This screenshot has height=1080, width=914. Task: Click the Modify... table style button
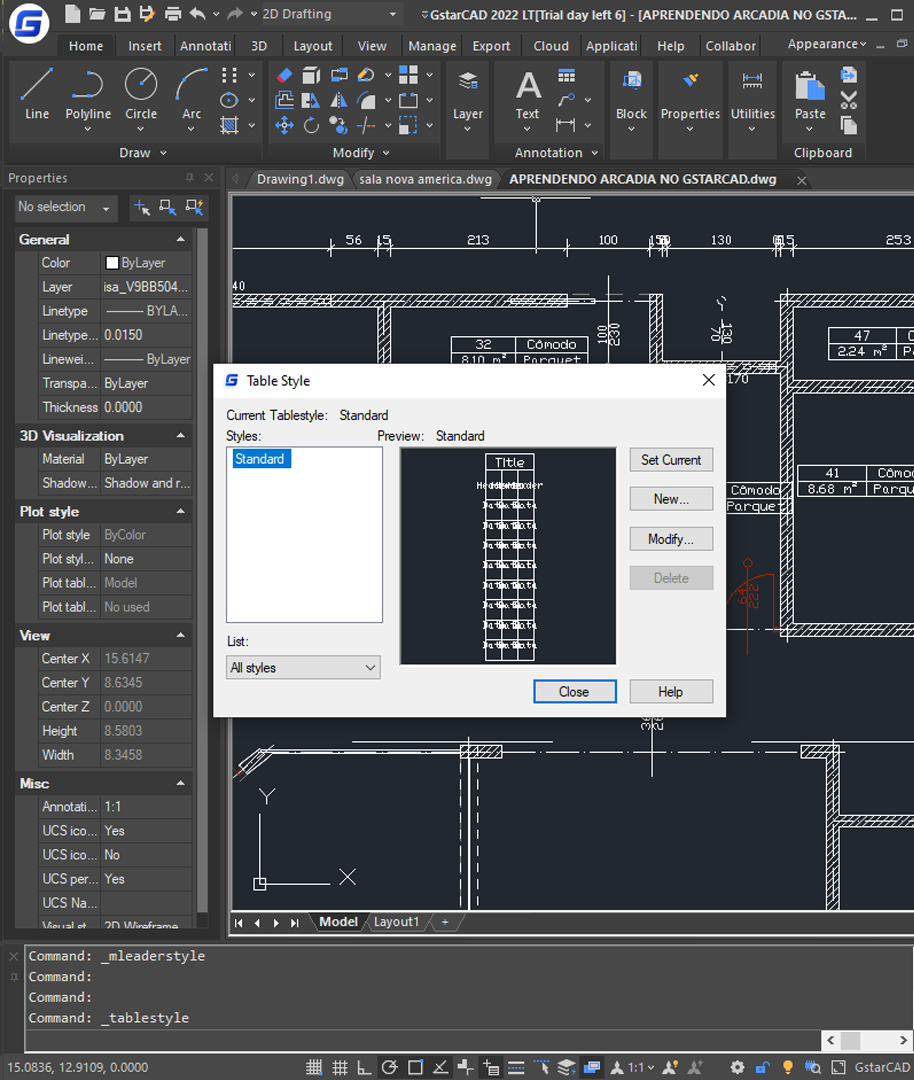(x=671, y=539)
